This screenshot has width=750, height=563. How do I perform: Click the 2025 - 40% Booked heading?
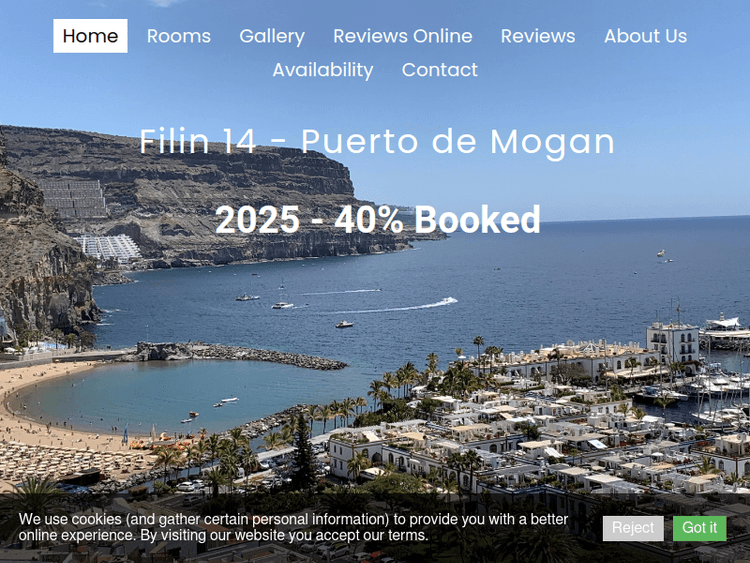click(x=377, y=220)
